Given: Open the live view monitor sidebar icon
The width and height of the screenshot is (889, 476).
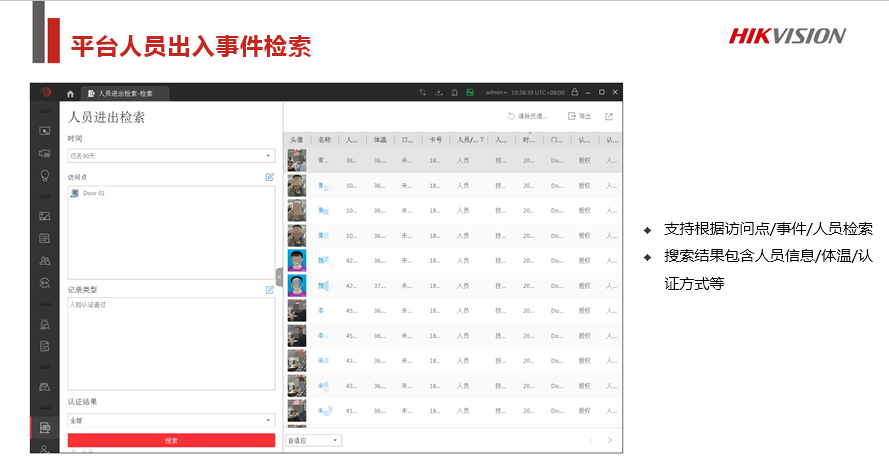Looking at the screenshot, I should point(45,131).
